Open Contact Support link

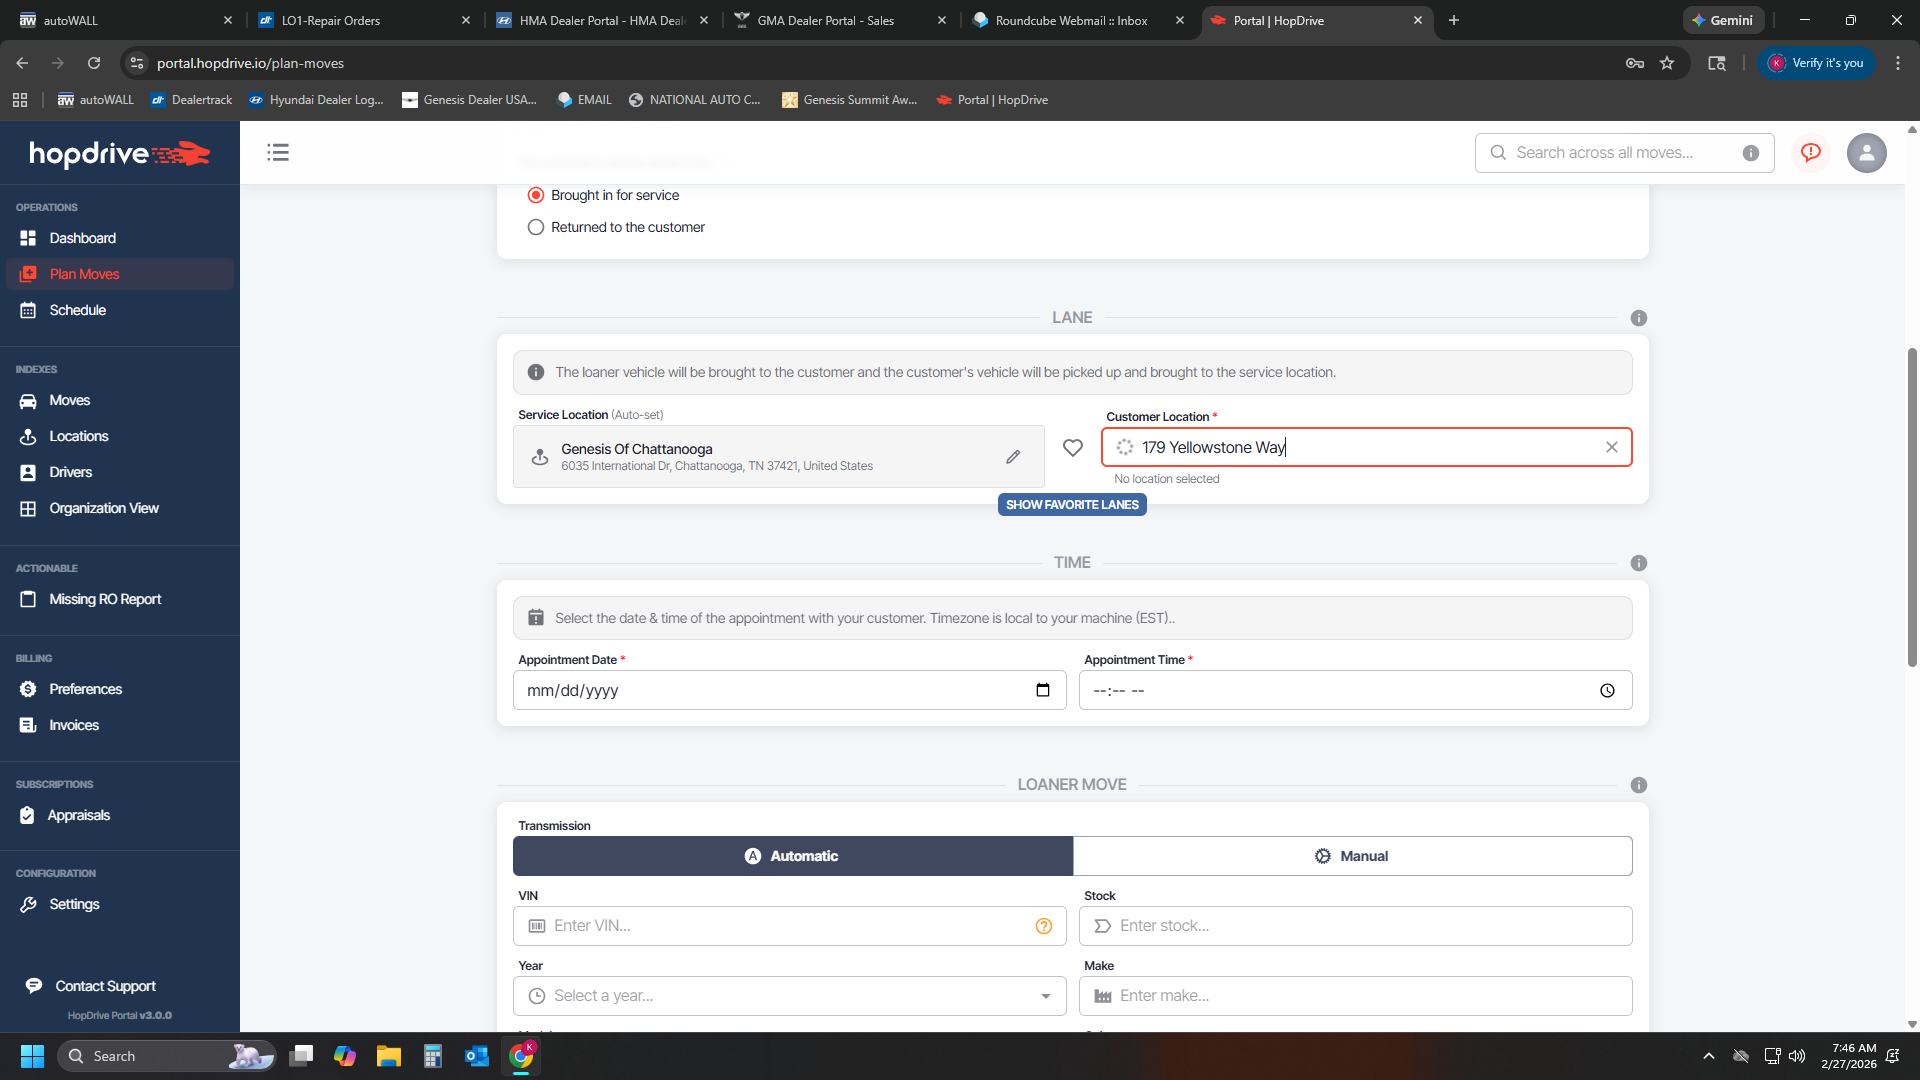(x=105, y=986)
